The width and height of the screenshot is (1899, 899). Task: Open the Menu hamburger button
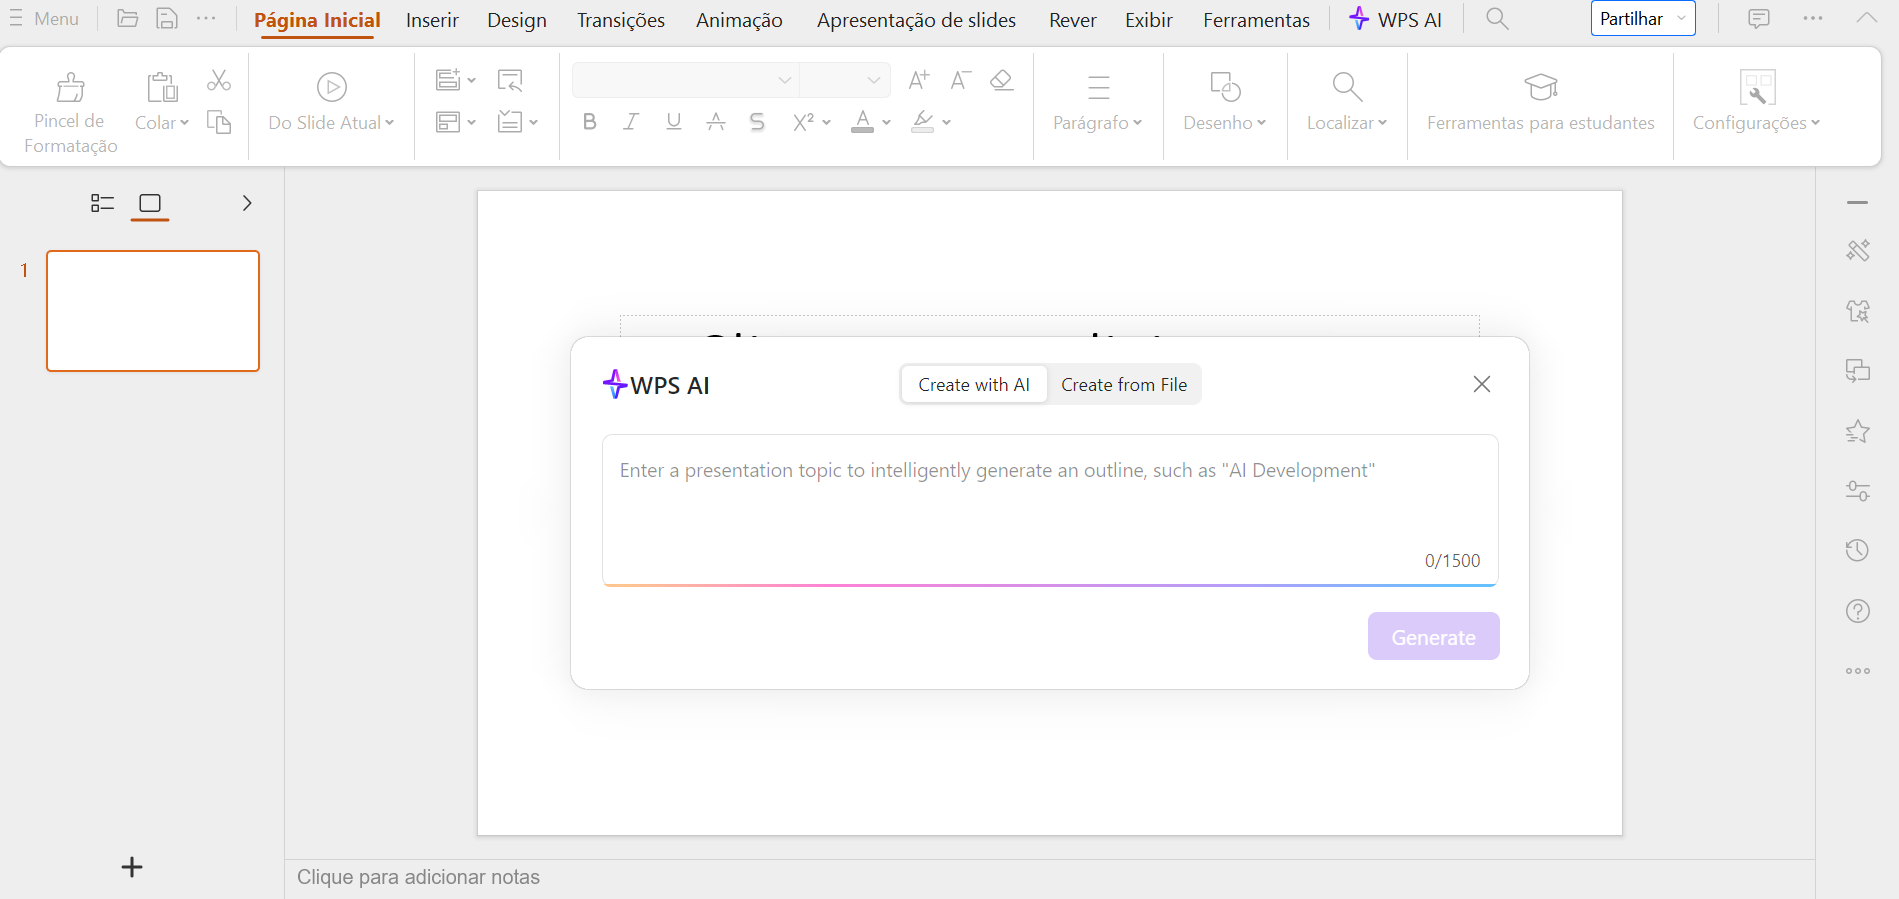tap(44, 18)
